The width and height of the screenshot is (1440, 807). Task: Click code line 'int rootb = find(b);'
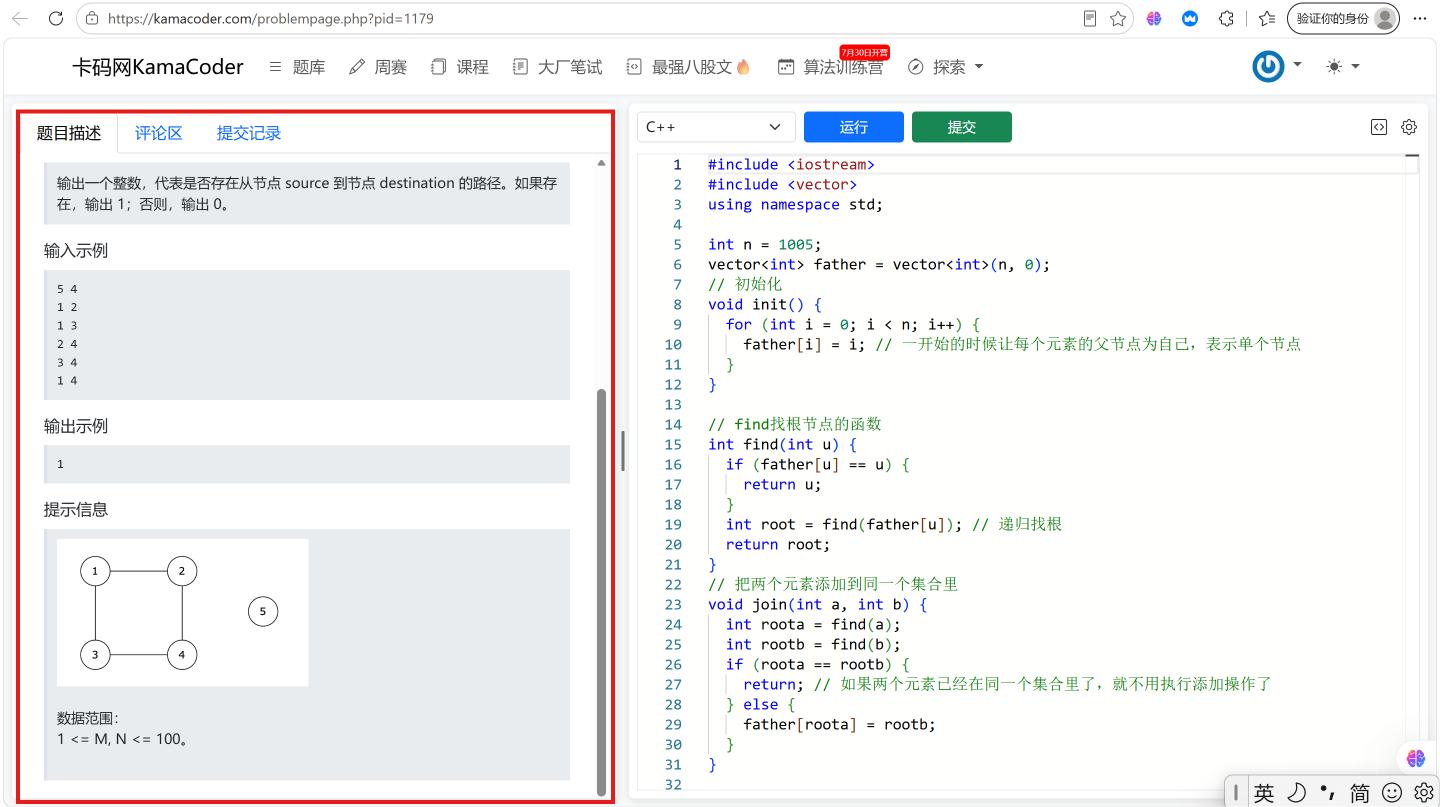[813, 644]
